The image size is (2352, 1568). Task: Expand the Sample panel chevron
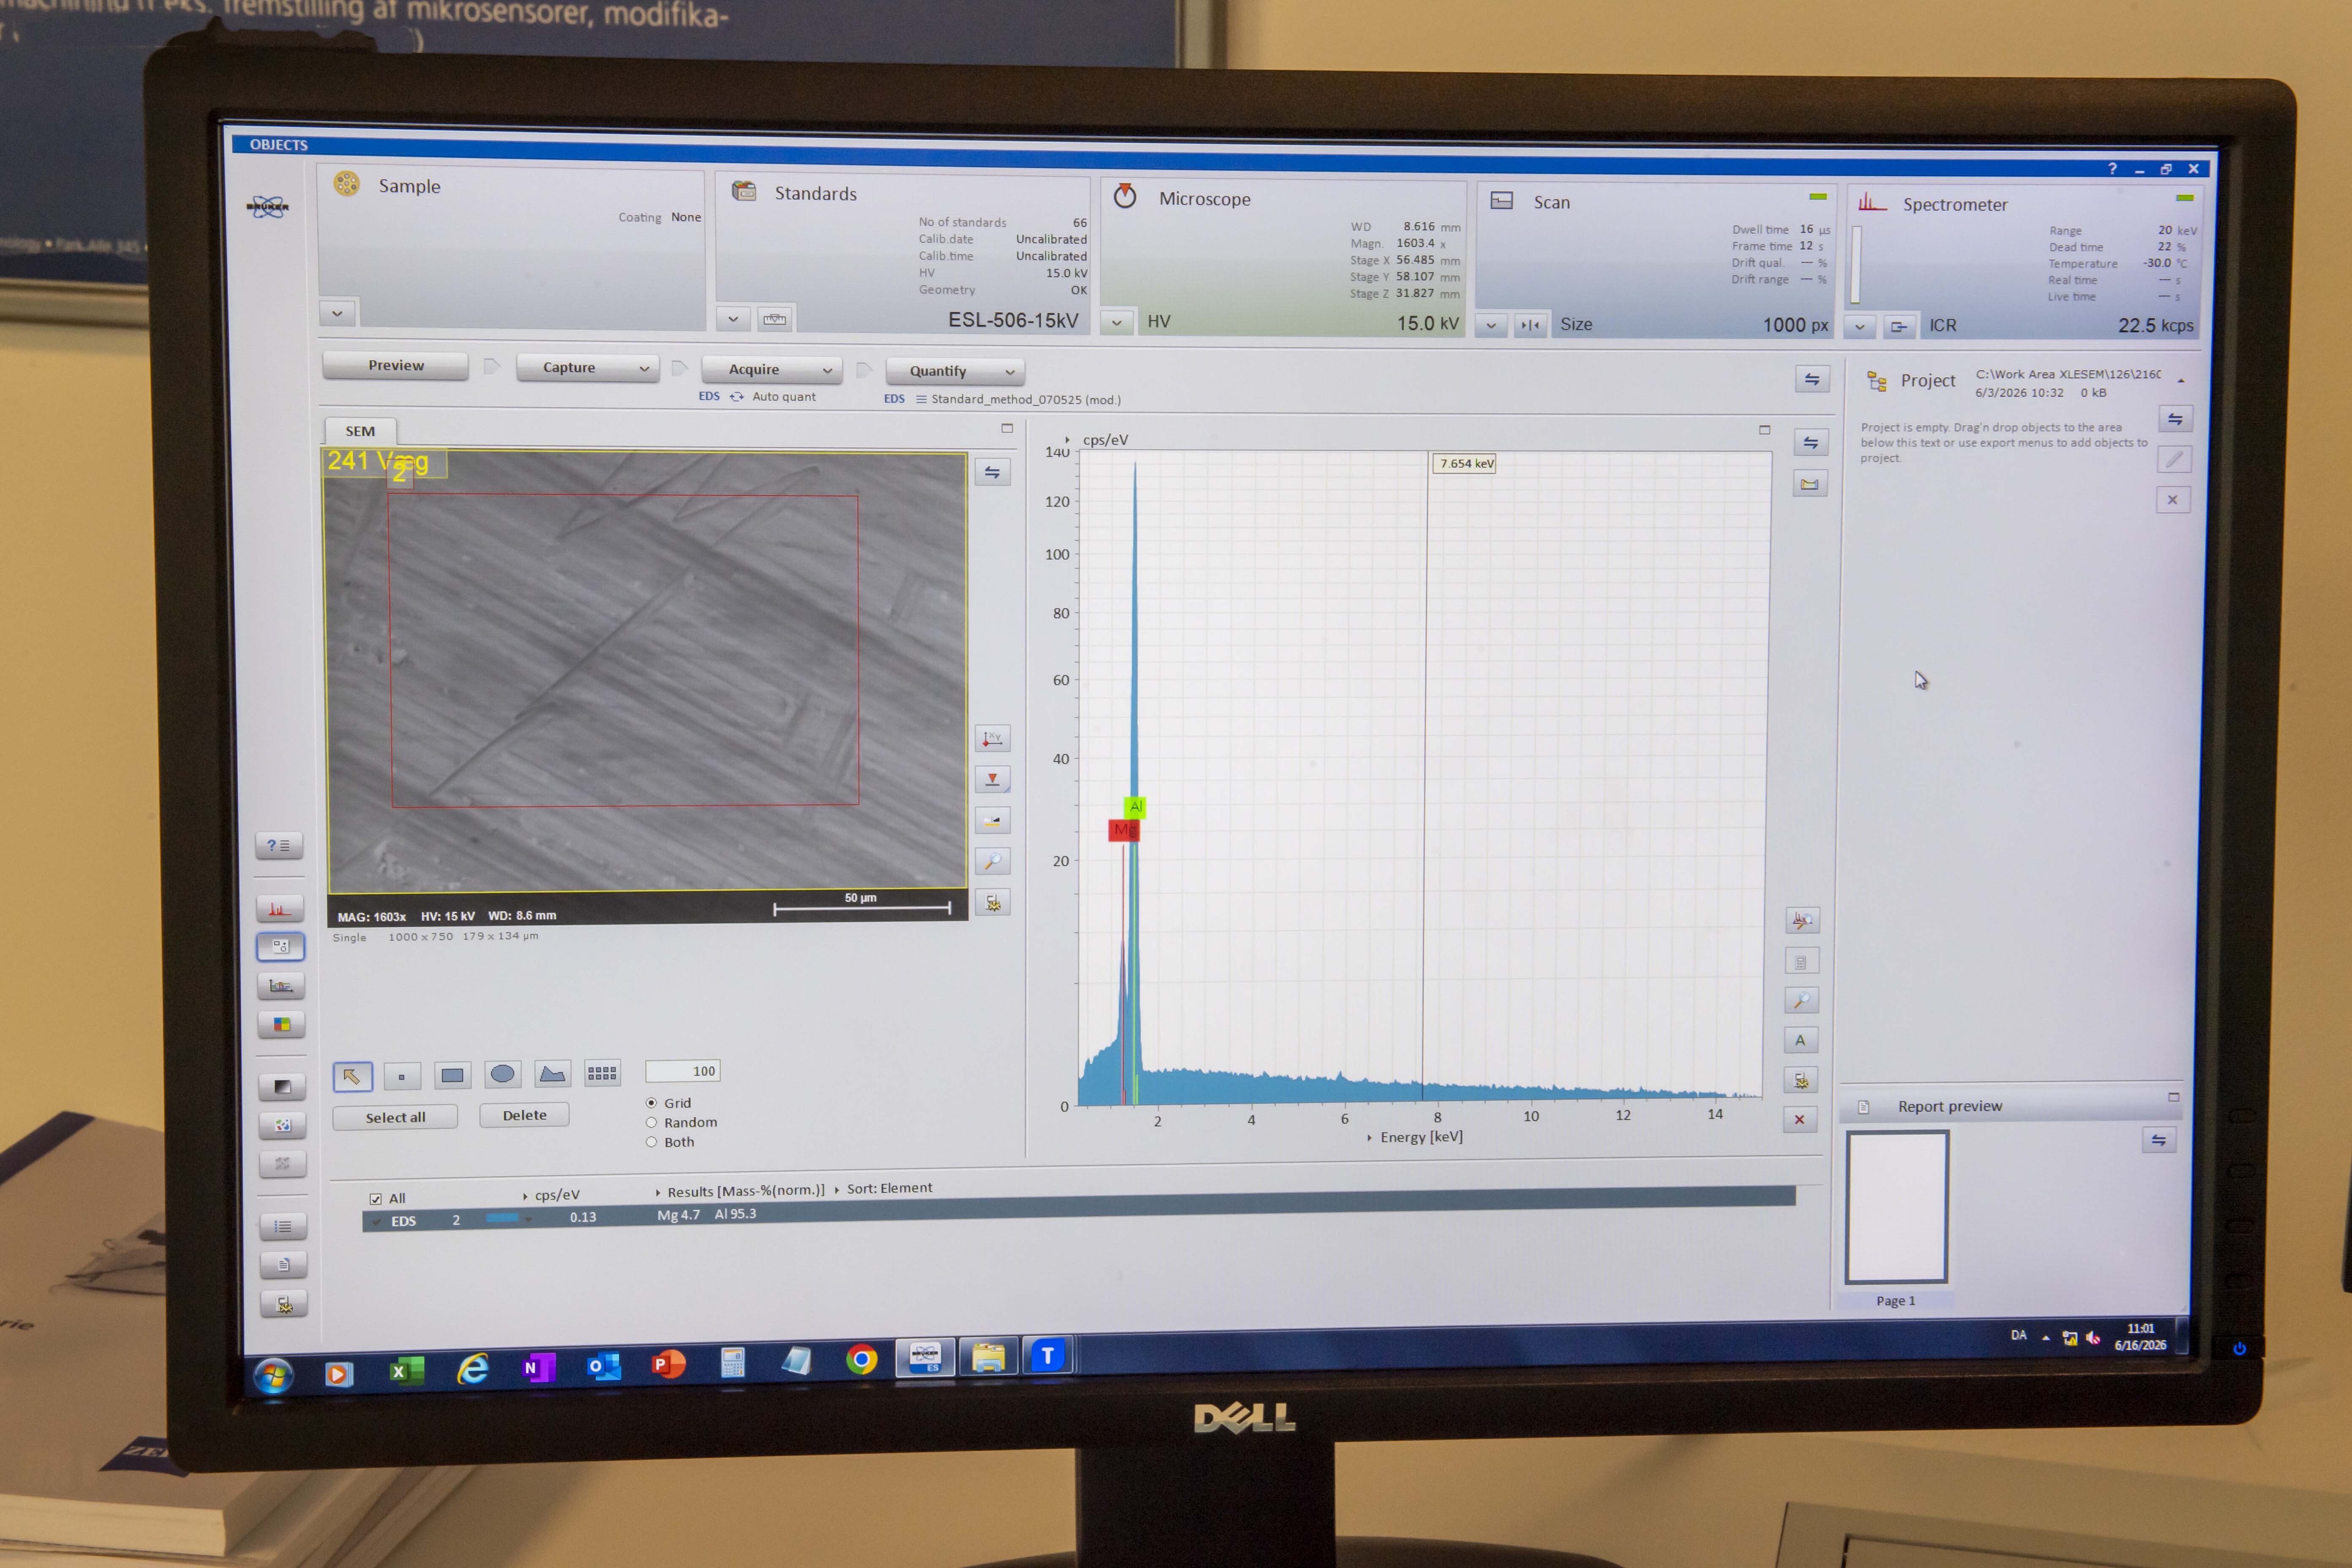click(337, 313)
